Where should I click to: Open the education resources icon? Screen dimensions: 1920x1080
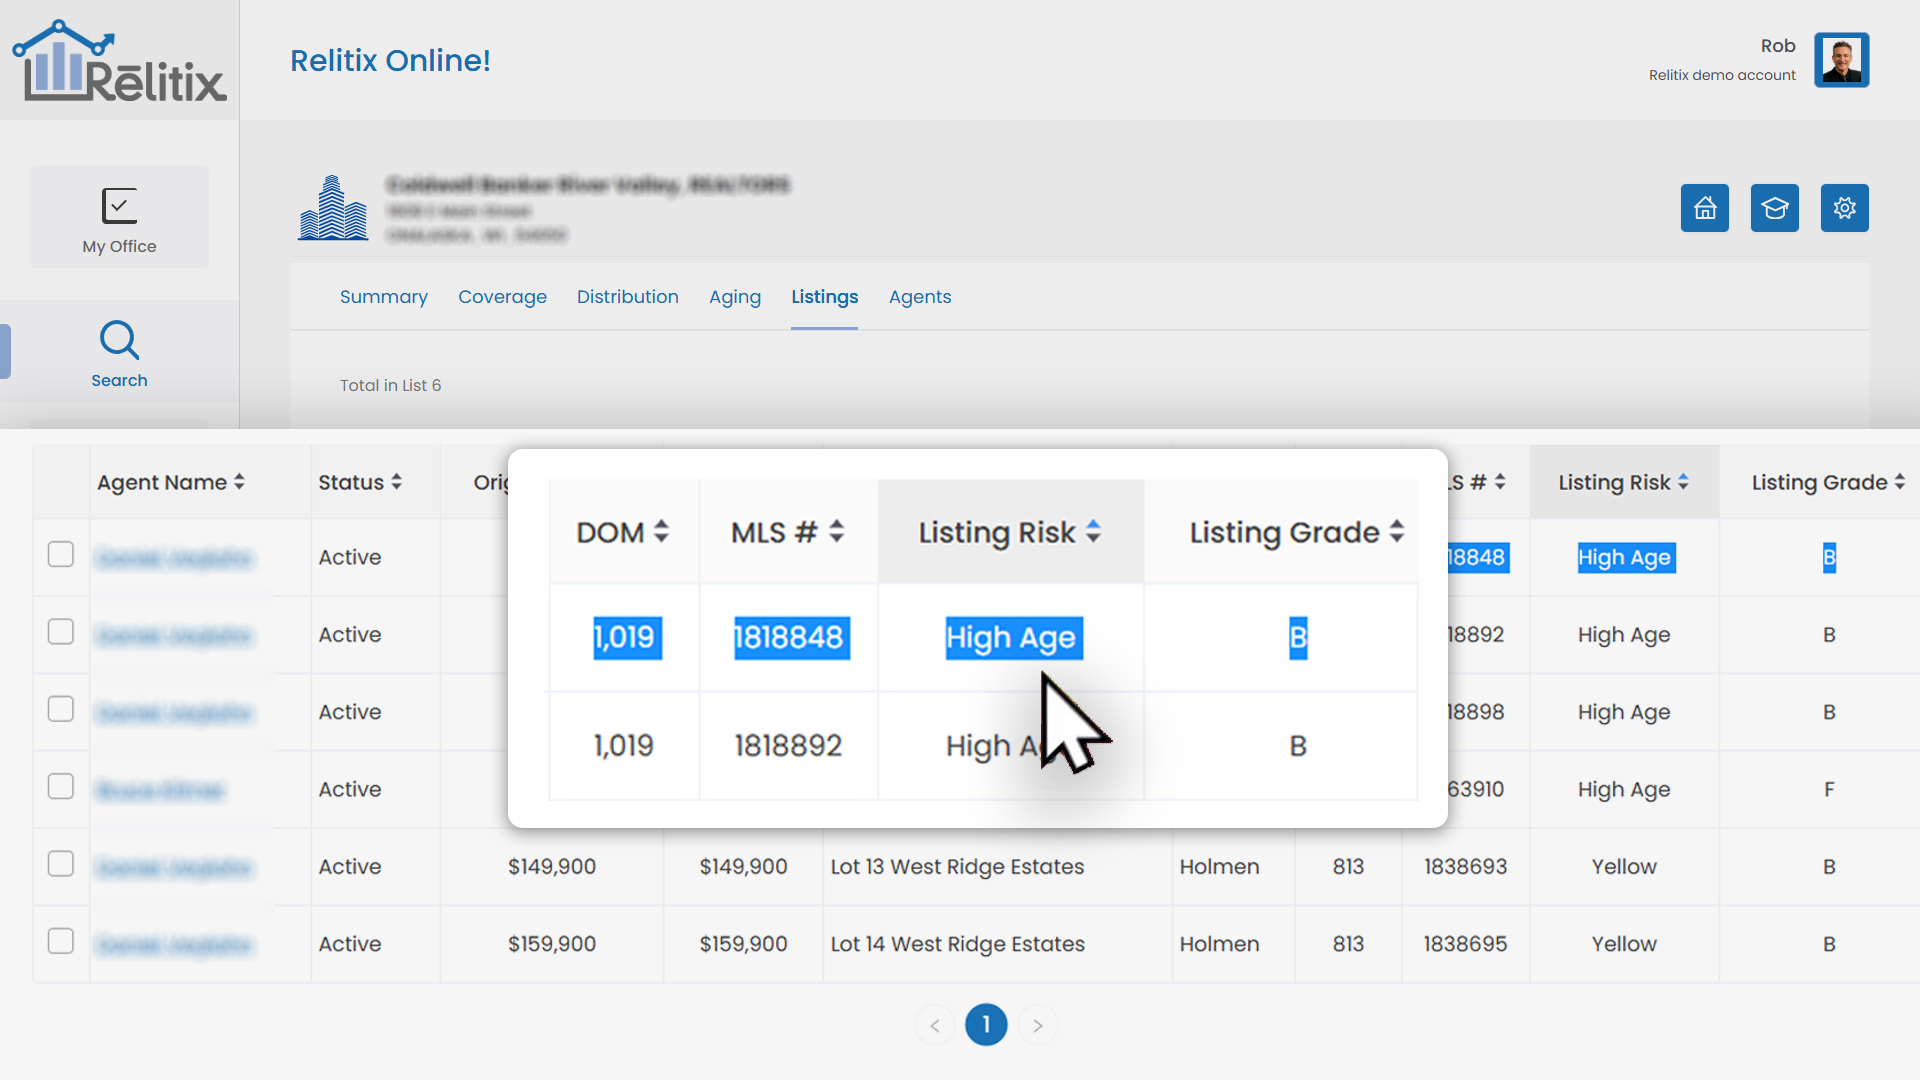pyautogui.click(x=1775, y=208)
